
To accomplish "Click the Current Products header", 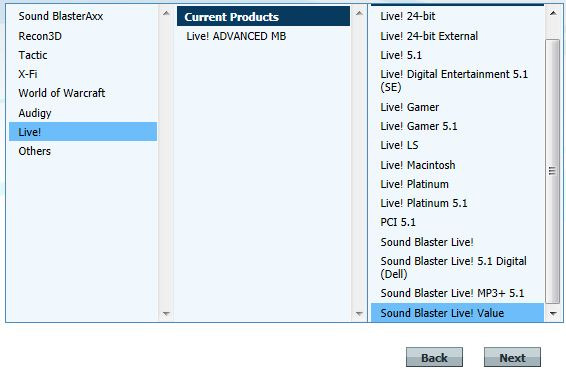I will click(263, 17).
